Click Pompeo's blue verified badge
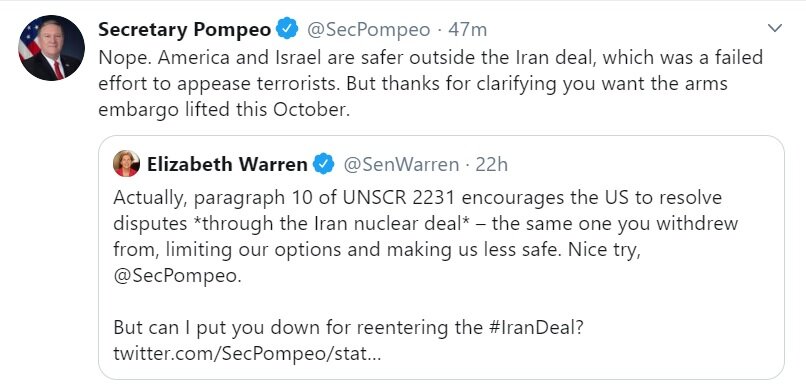 click(287, 29)
